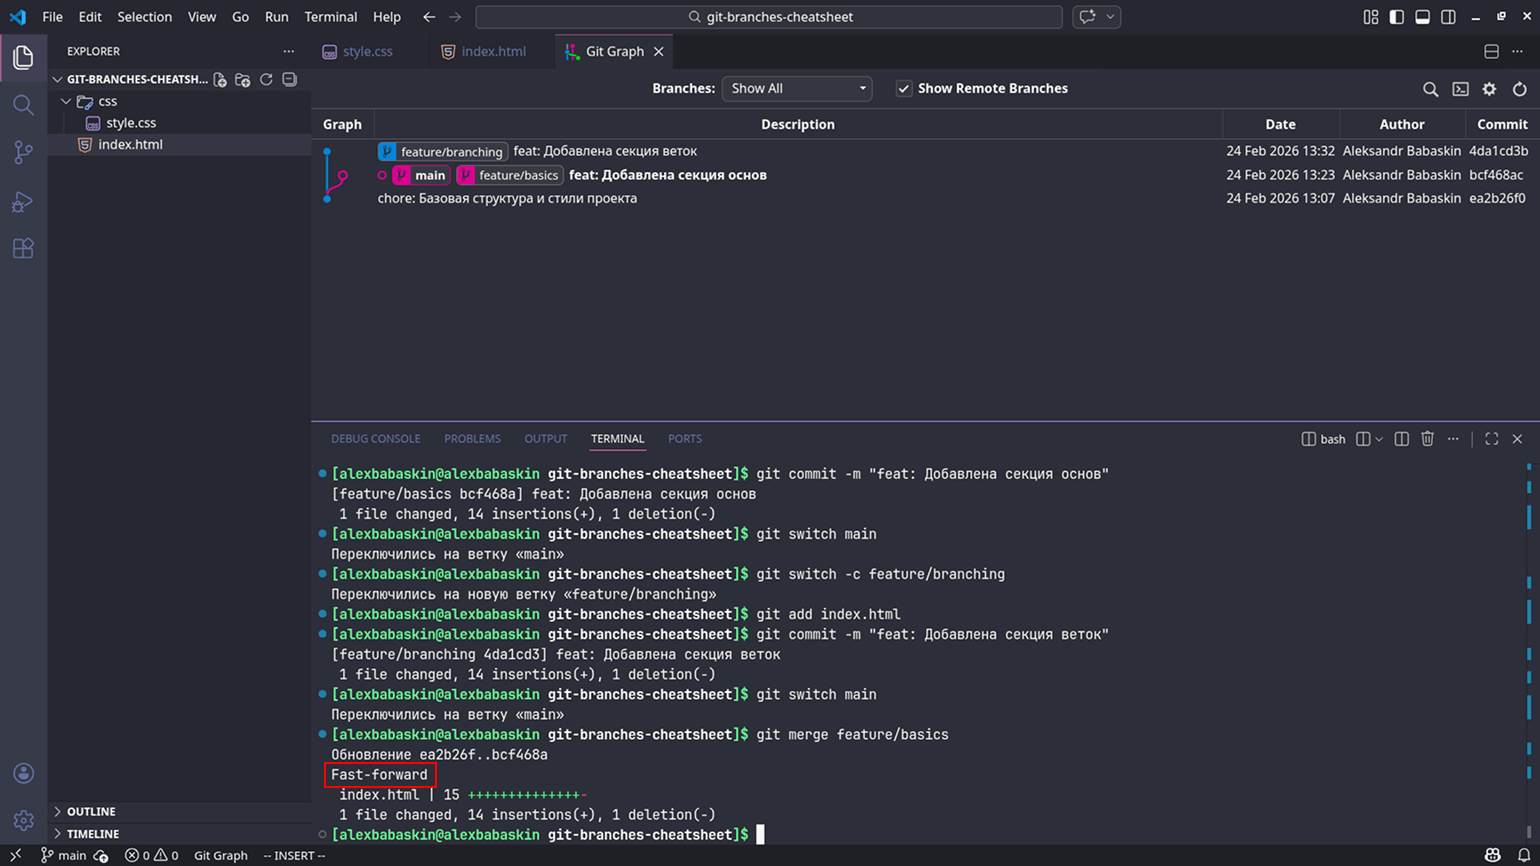Click New File icon in Explorer header

220,80
